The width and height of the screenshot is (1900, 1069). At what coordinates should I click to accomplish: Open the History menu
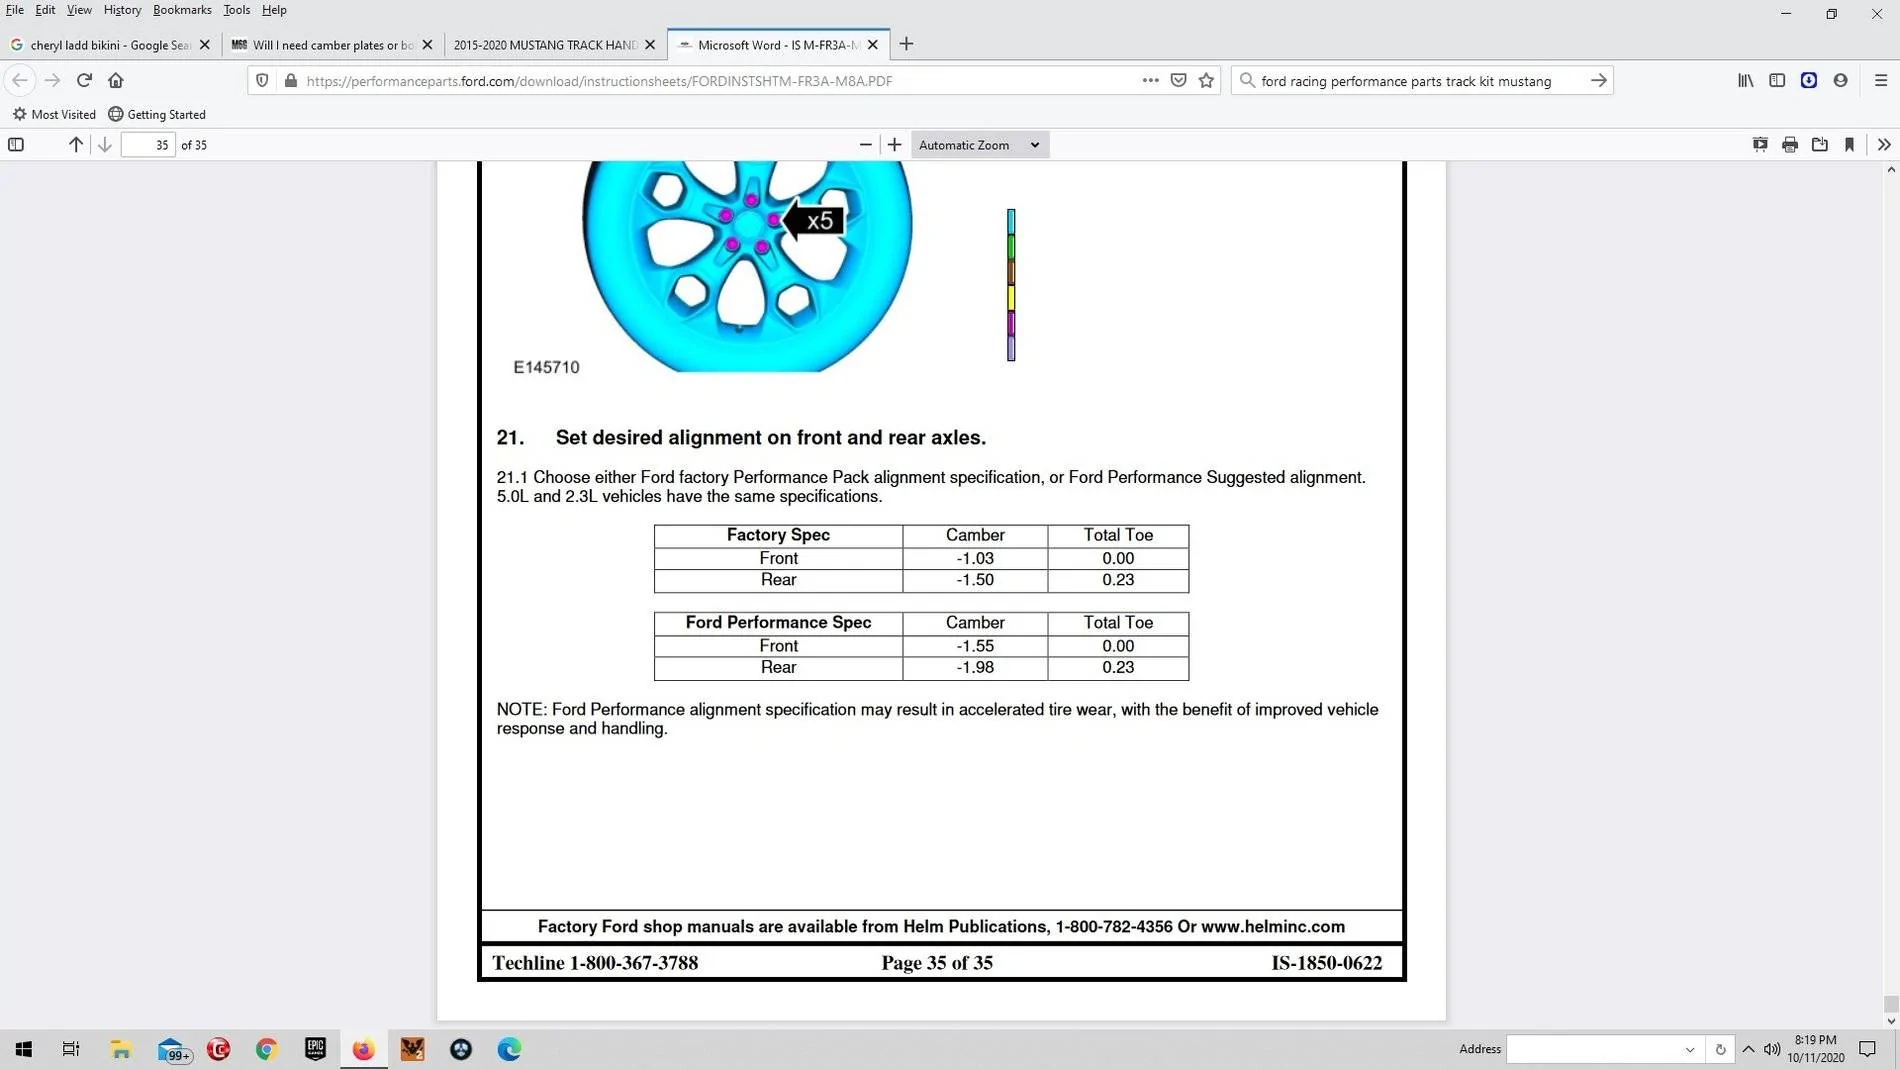coord(122,10)
